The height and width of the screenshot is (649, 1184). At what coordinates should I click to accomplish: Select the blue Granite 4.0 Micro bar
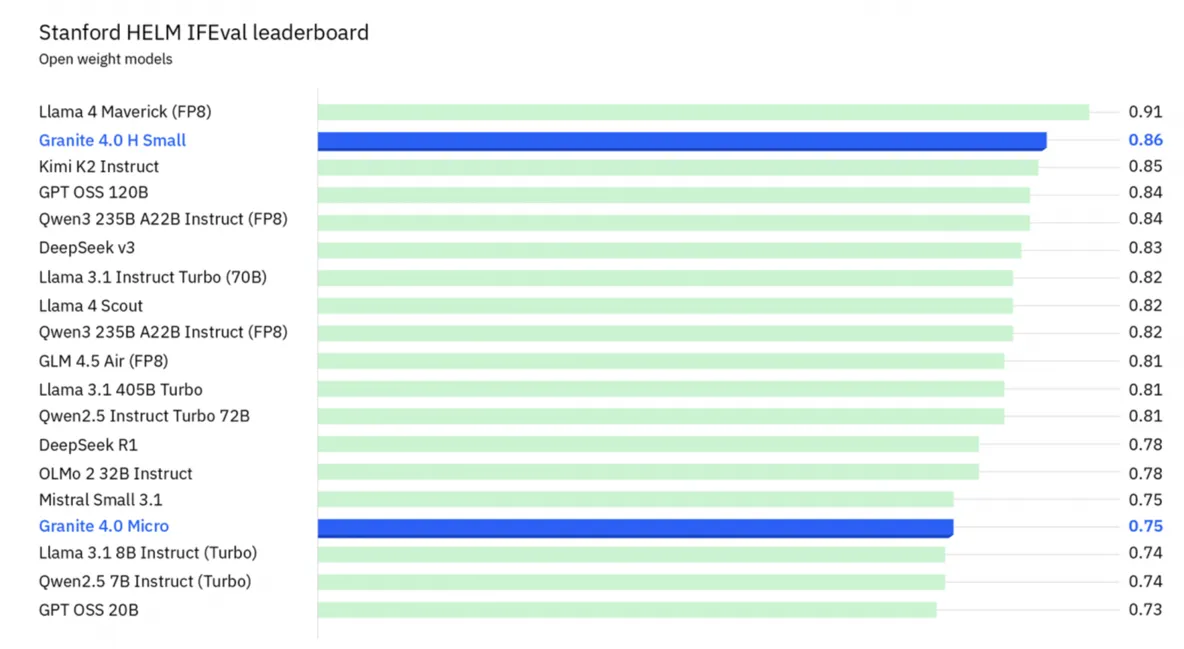pos(635,527)
